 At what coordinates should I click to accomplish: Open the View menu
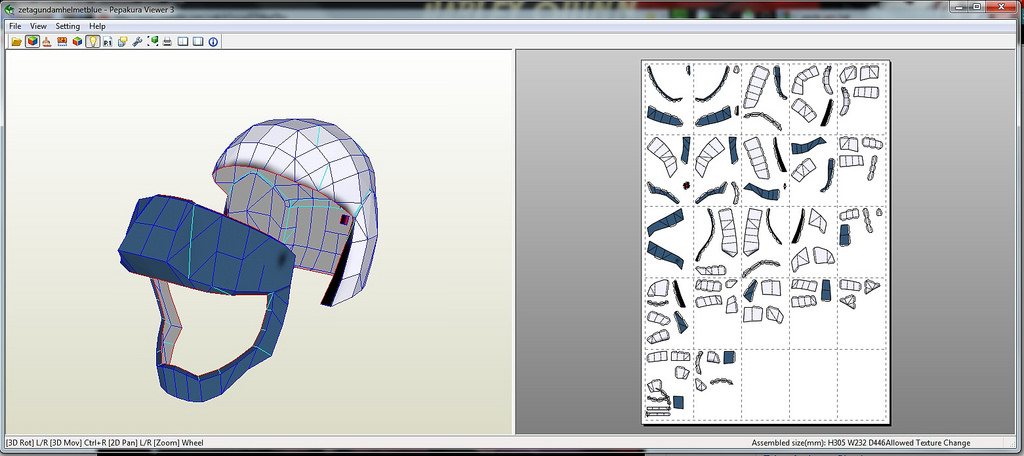[39, 26]
